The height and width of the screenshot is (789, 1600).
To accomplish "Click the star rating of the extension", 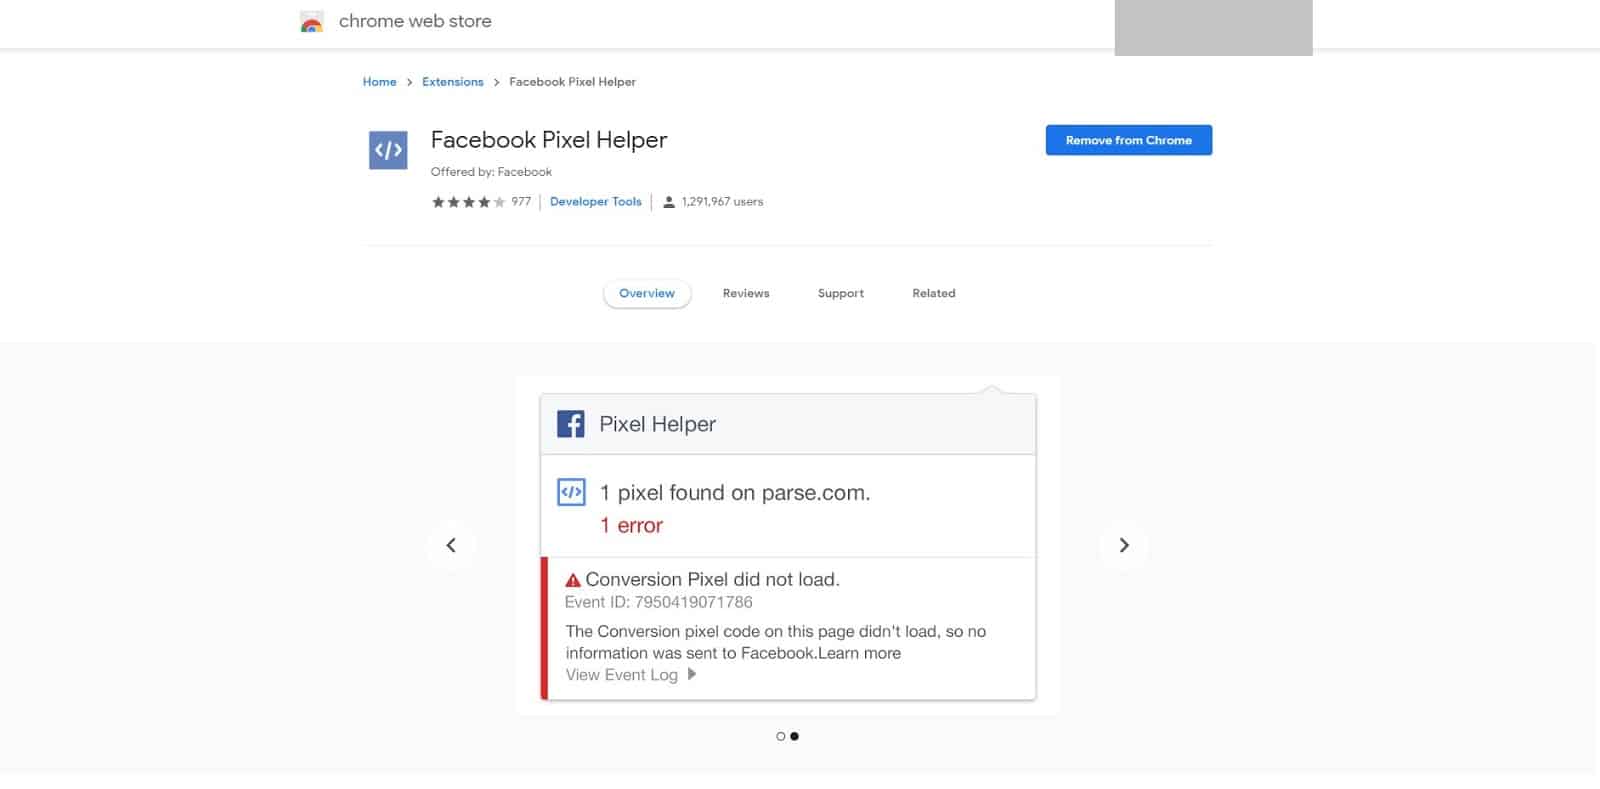I will pos(468,202).
